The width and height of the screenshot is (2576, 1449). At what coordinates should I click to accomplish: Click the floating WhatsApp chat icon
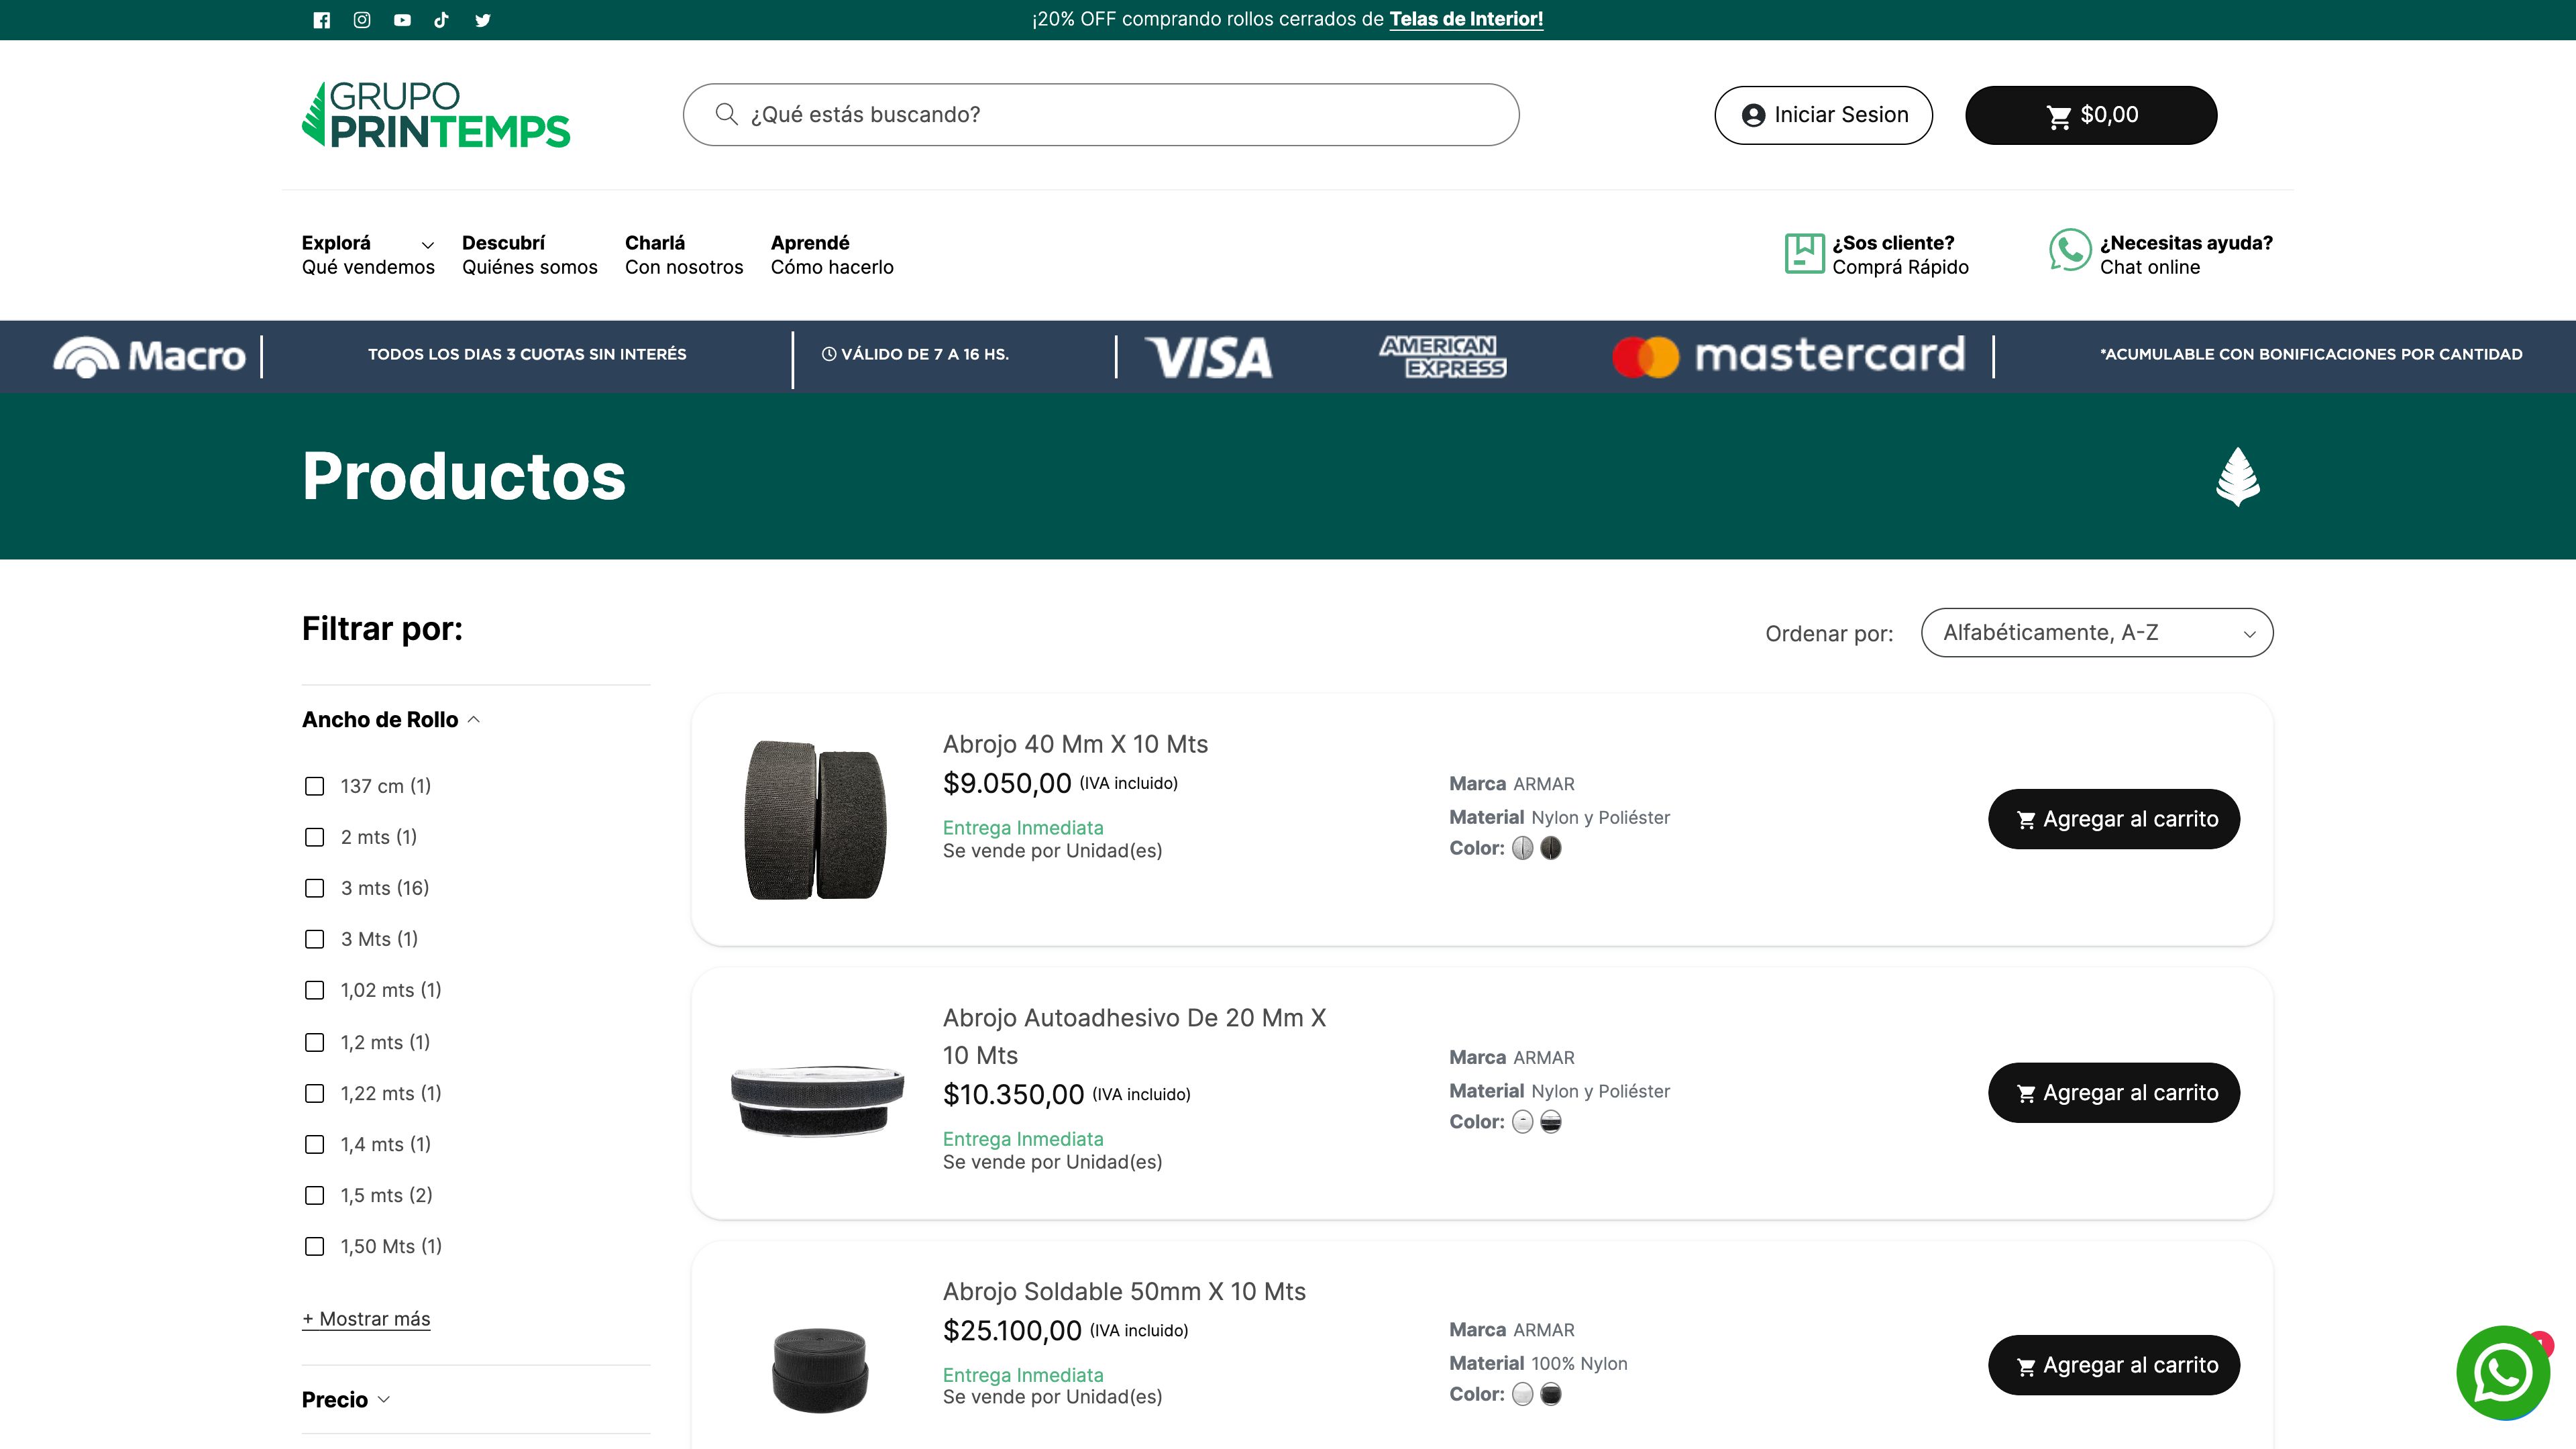[x=2503, y=1373]
